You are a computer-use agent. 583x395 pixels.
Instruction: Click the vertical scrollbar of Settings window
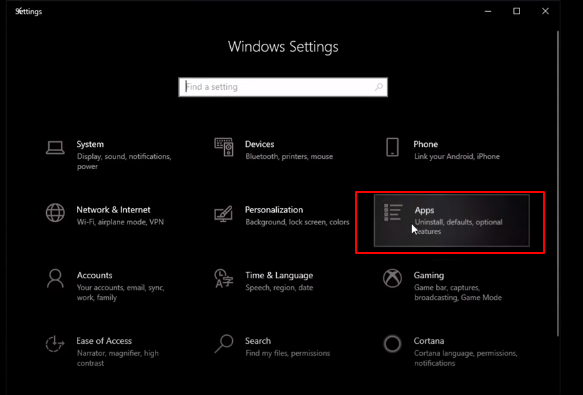point(558,184)
